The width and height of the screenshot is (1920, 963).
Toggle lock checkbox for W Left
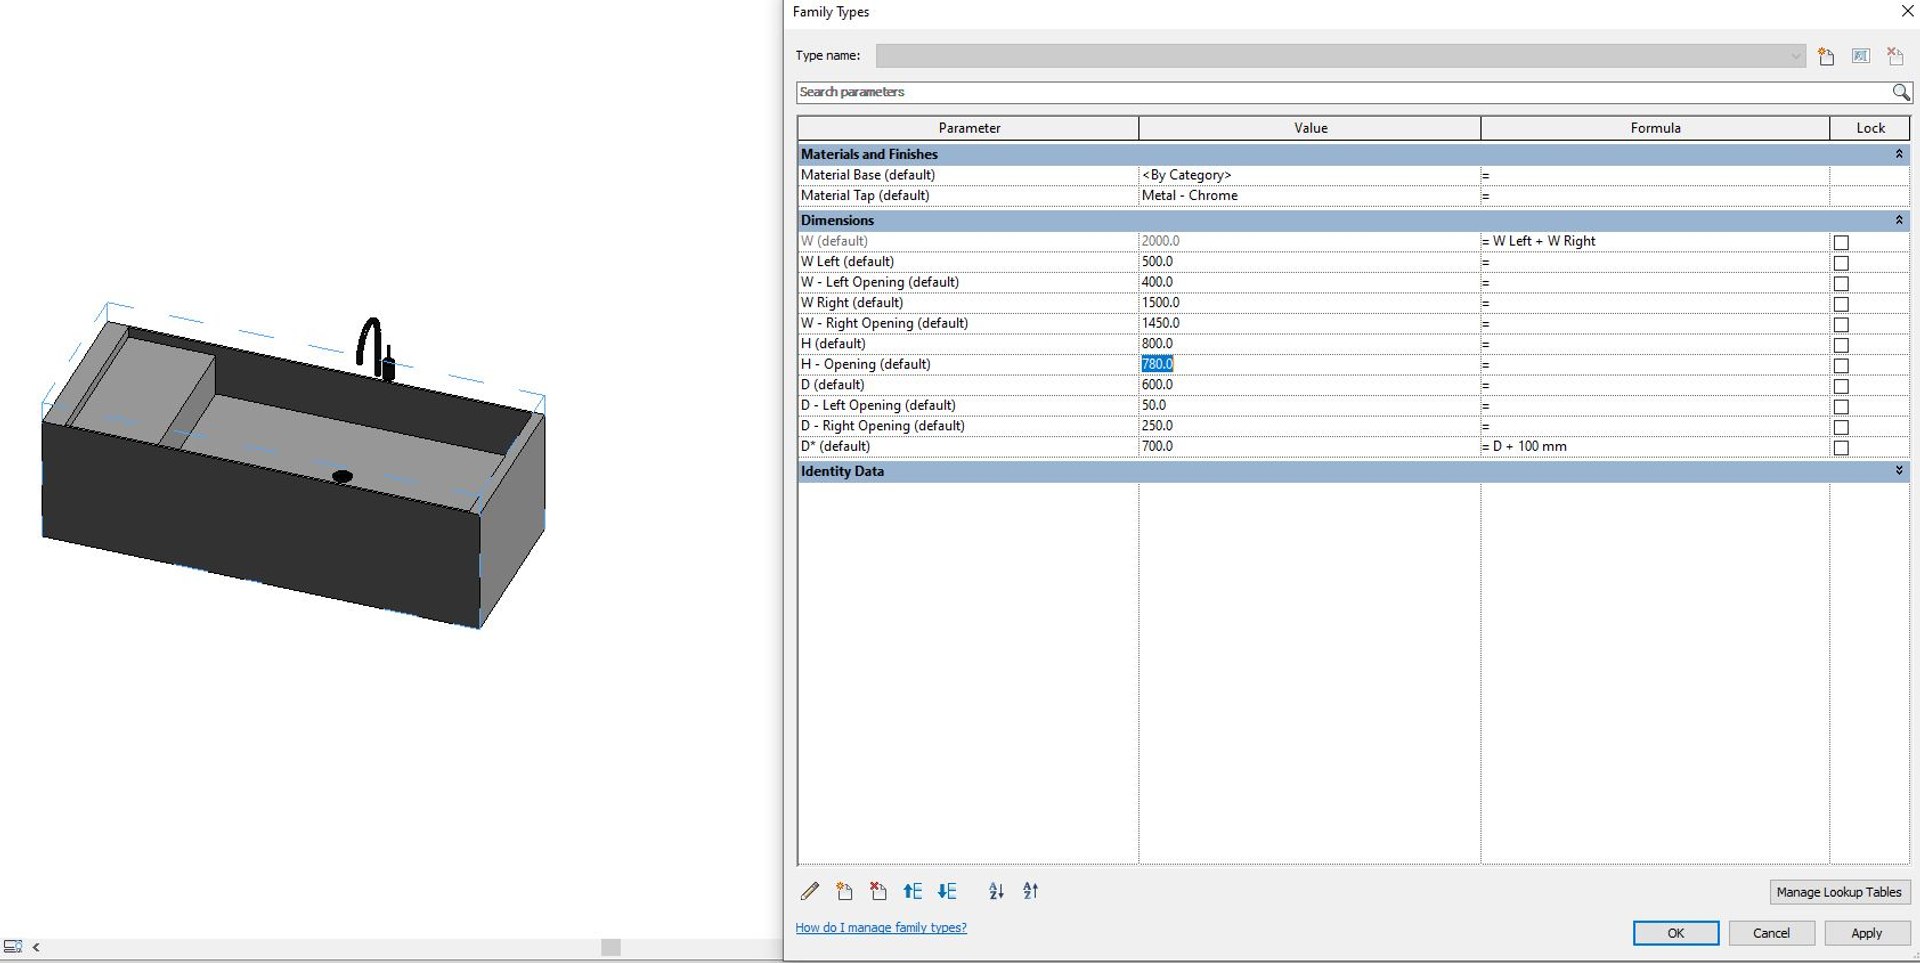point(1841,263)
